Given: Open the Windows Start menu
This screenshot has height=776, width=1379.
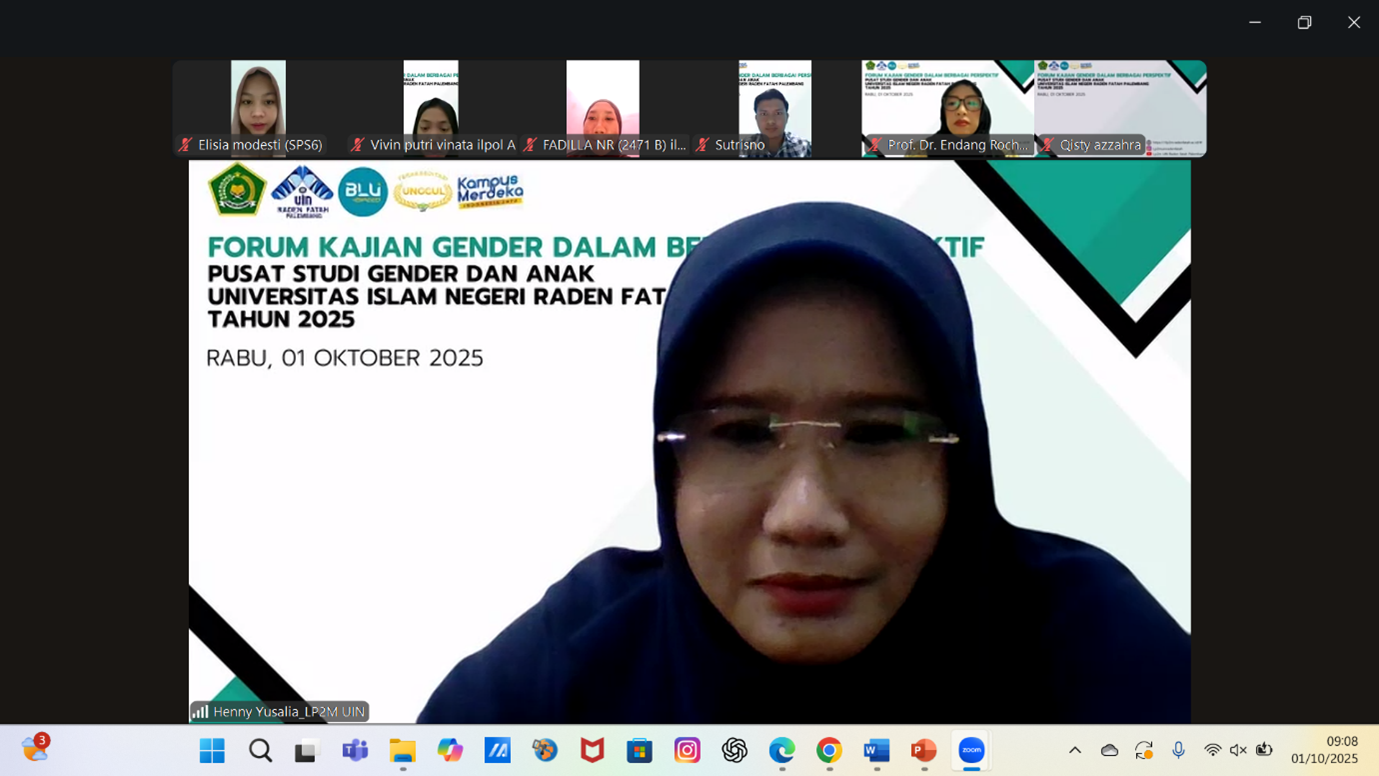Looking at the screenshot, I should pyautogui.click(x=211, y=751).
